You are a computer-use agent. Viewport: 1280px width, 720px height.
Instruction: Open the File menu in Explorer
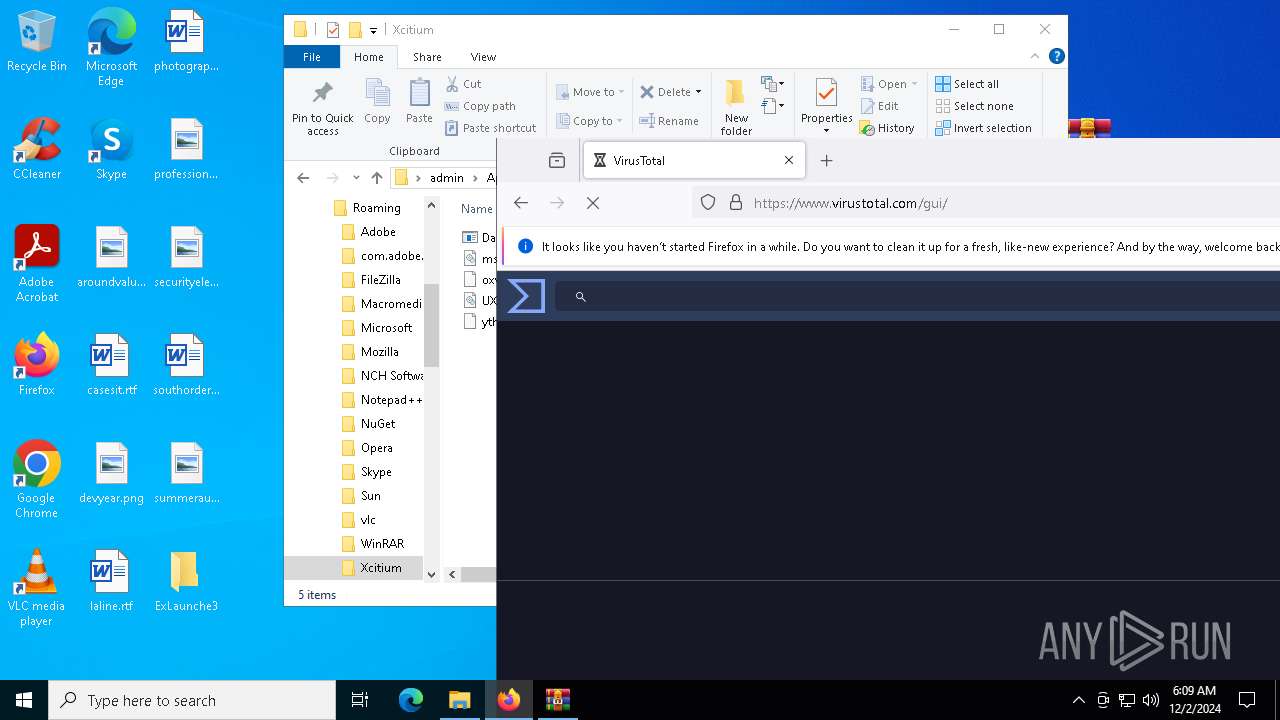point(312,57)
